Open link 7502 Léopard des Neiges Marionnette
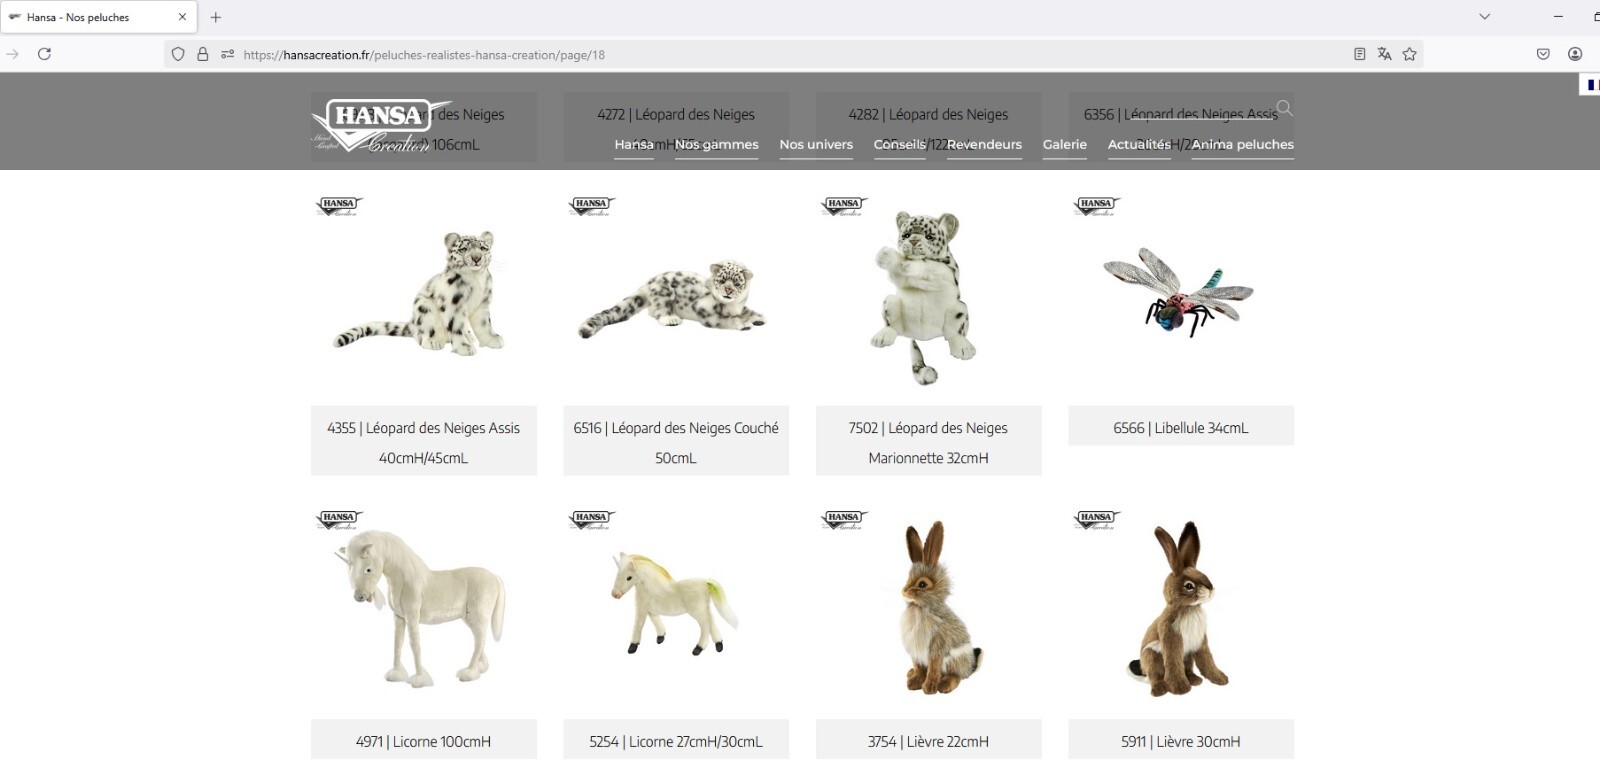The height and width of the screenshot is (775, 1600). tap(928, 442)
